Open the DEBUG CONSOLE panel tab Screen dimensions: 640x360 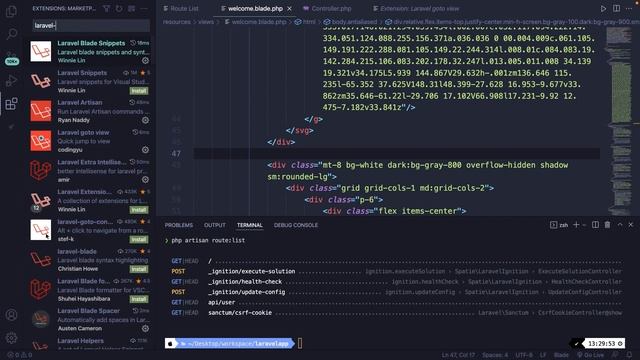click(296, 225)
